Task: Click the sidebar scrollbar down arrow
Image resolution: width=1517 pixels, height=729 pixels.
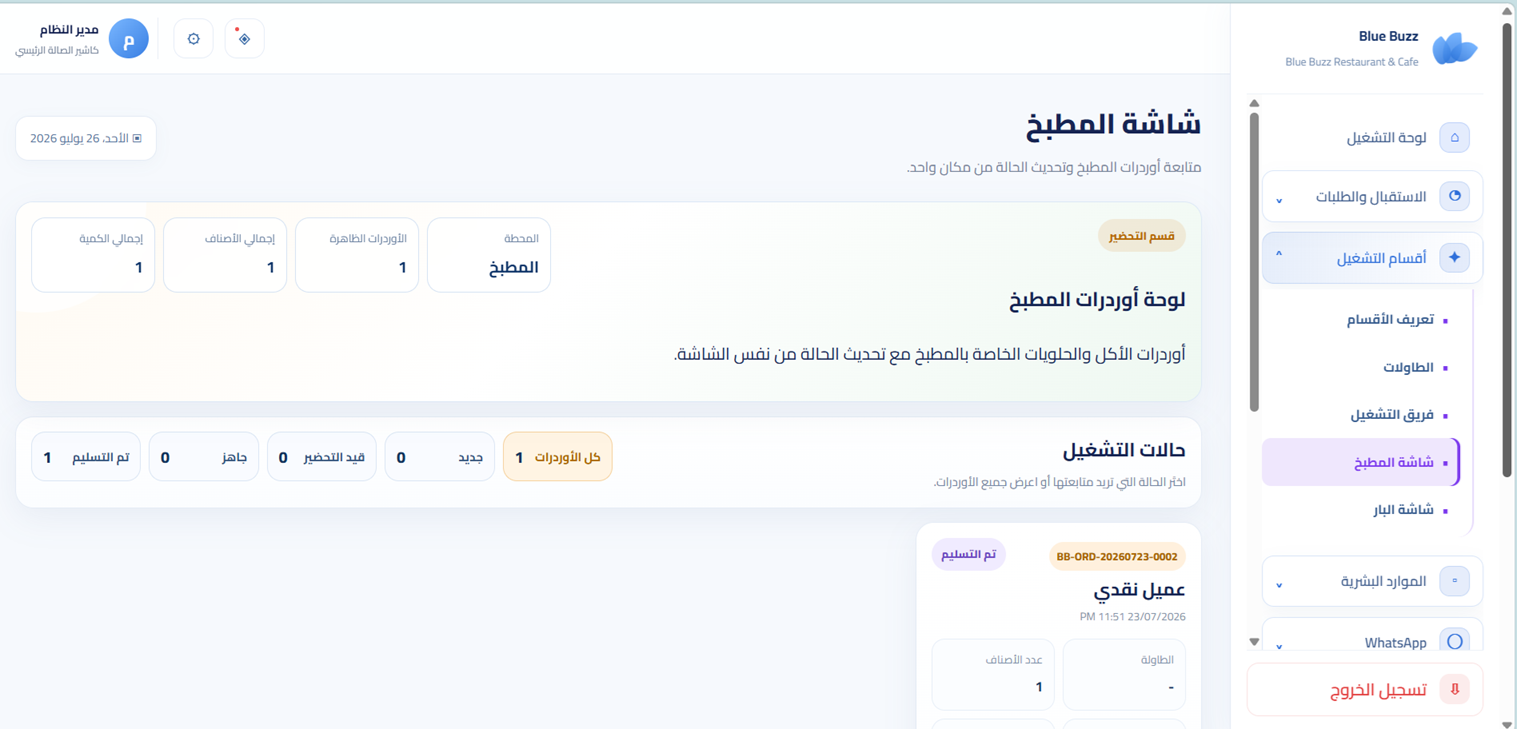Action: [x=1254, y=642]
